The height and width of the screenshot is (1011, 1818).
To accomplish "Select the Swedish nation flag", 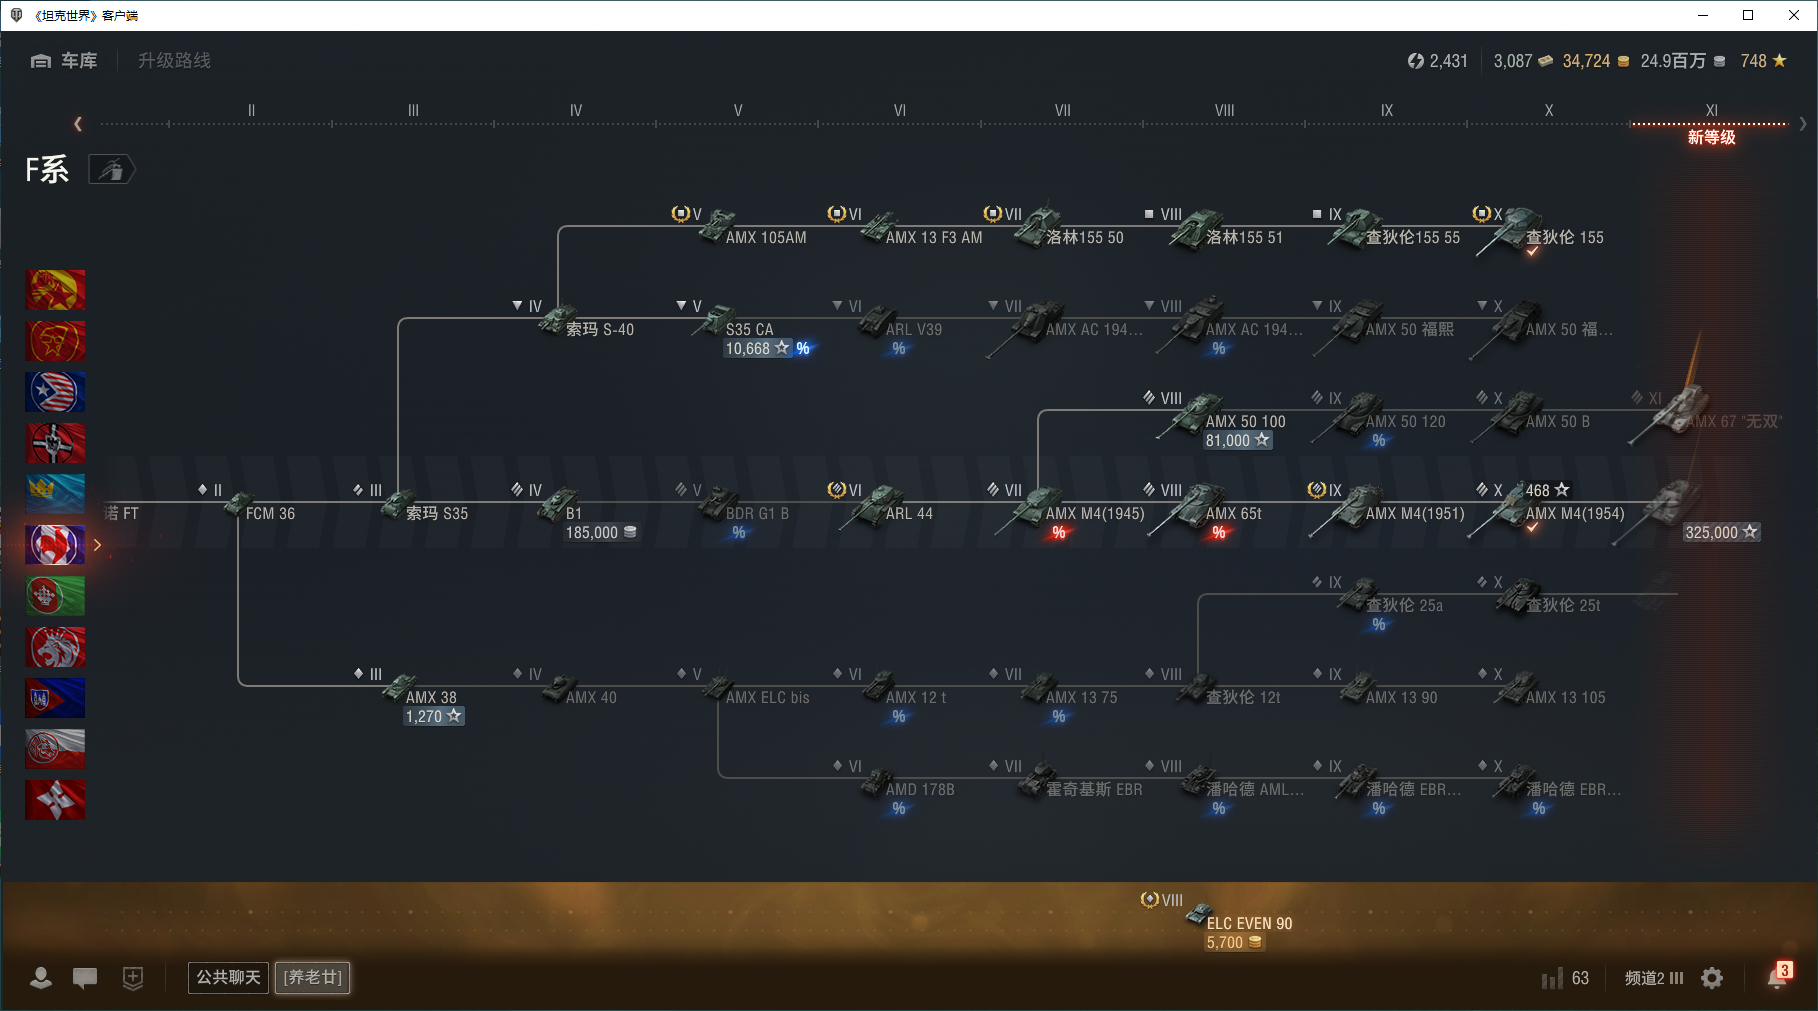I will click(55, 494).
